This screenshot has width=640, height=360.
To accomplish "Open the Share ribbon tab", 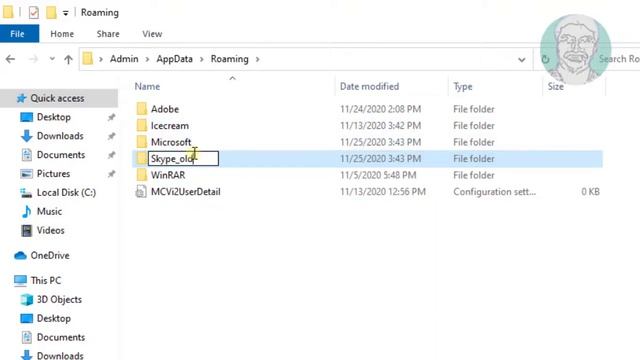I will click(x=108, y=34).
